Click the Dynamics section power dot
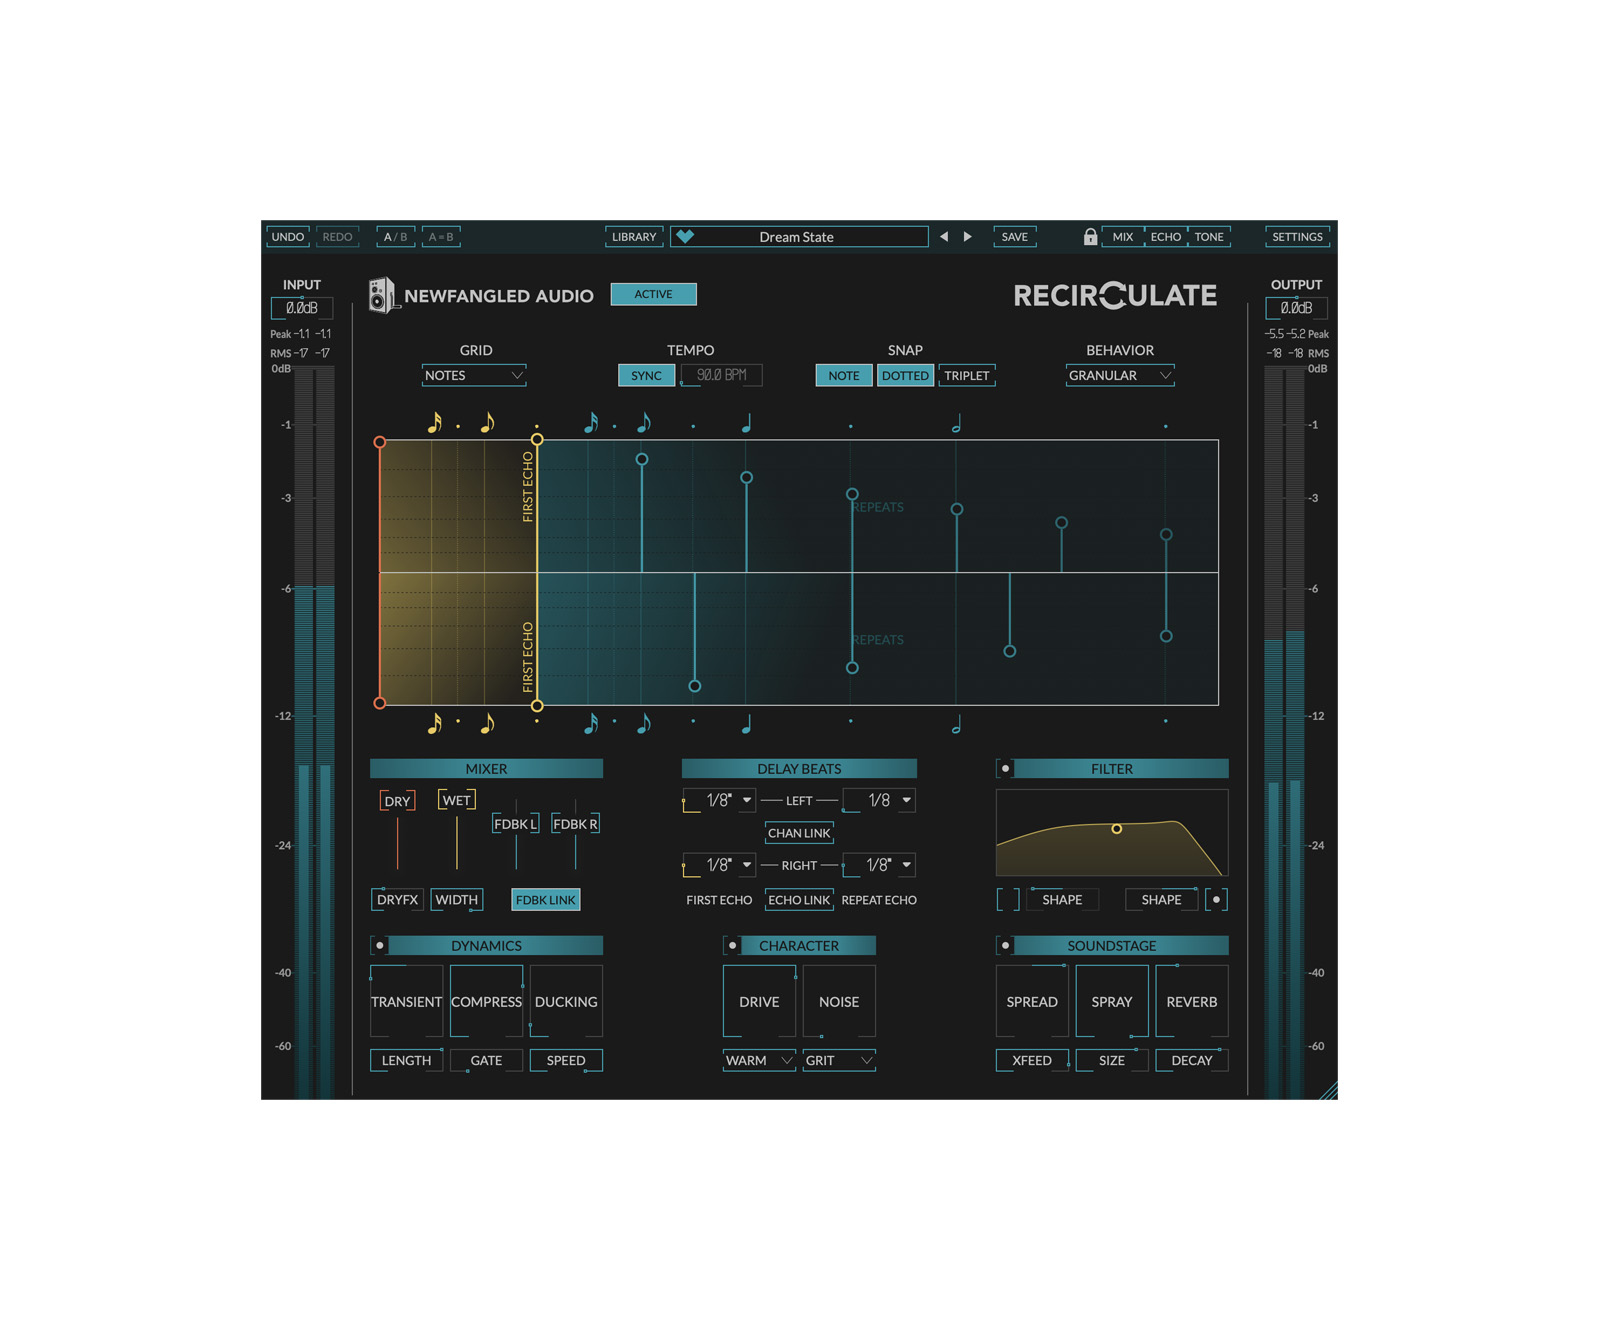Screen dimensions: 1600x1320 380,946
